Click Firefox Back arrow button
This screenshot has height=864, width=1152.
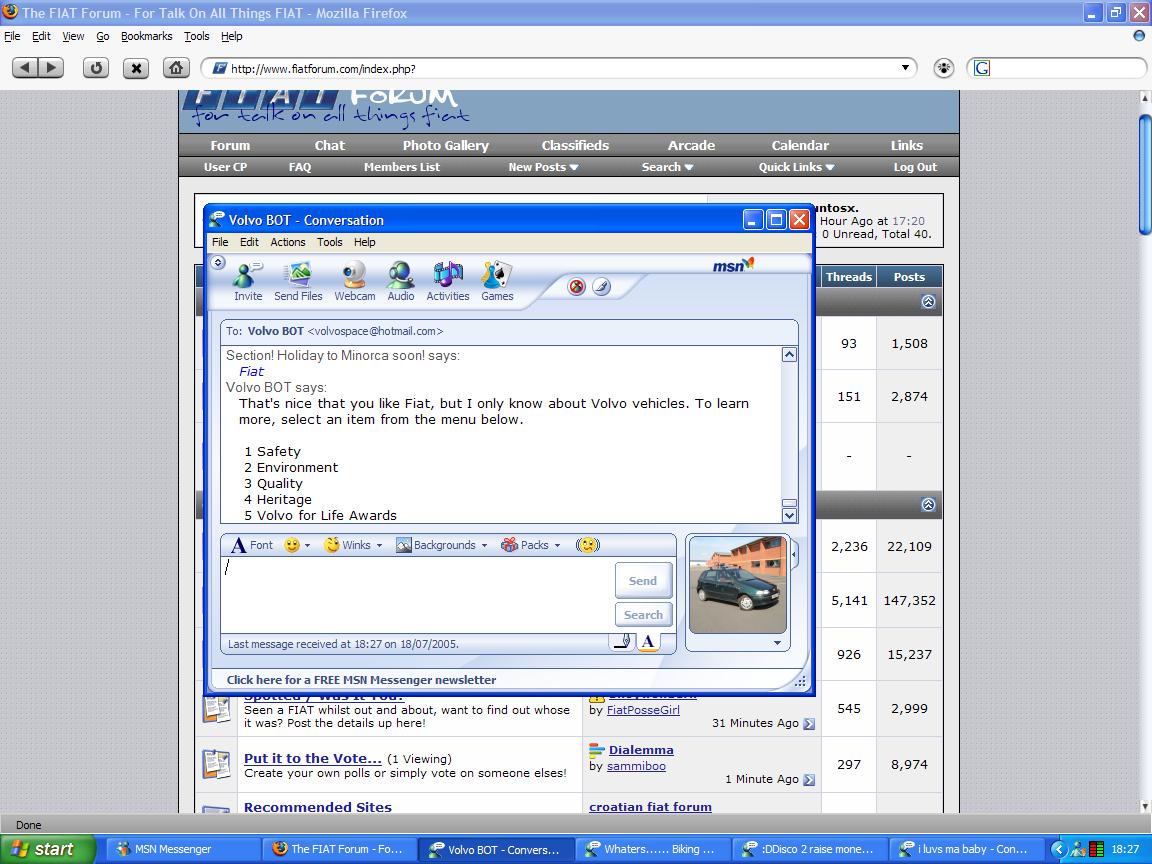[x=25, y=68]
